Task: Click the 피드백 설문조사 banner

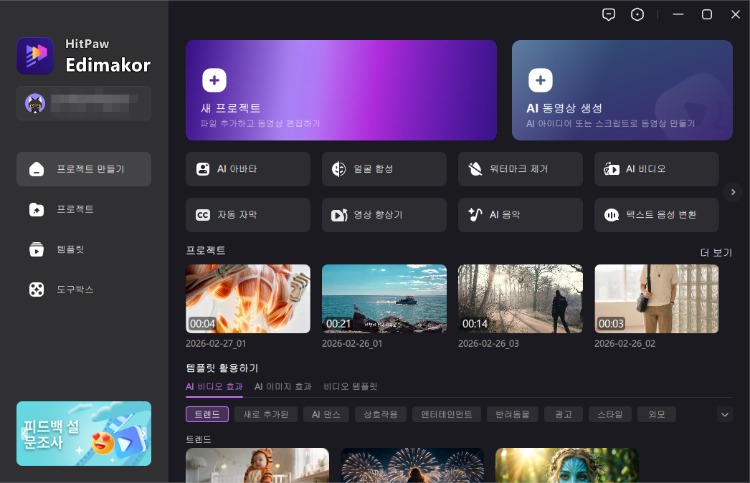Action: pos(84,433)
